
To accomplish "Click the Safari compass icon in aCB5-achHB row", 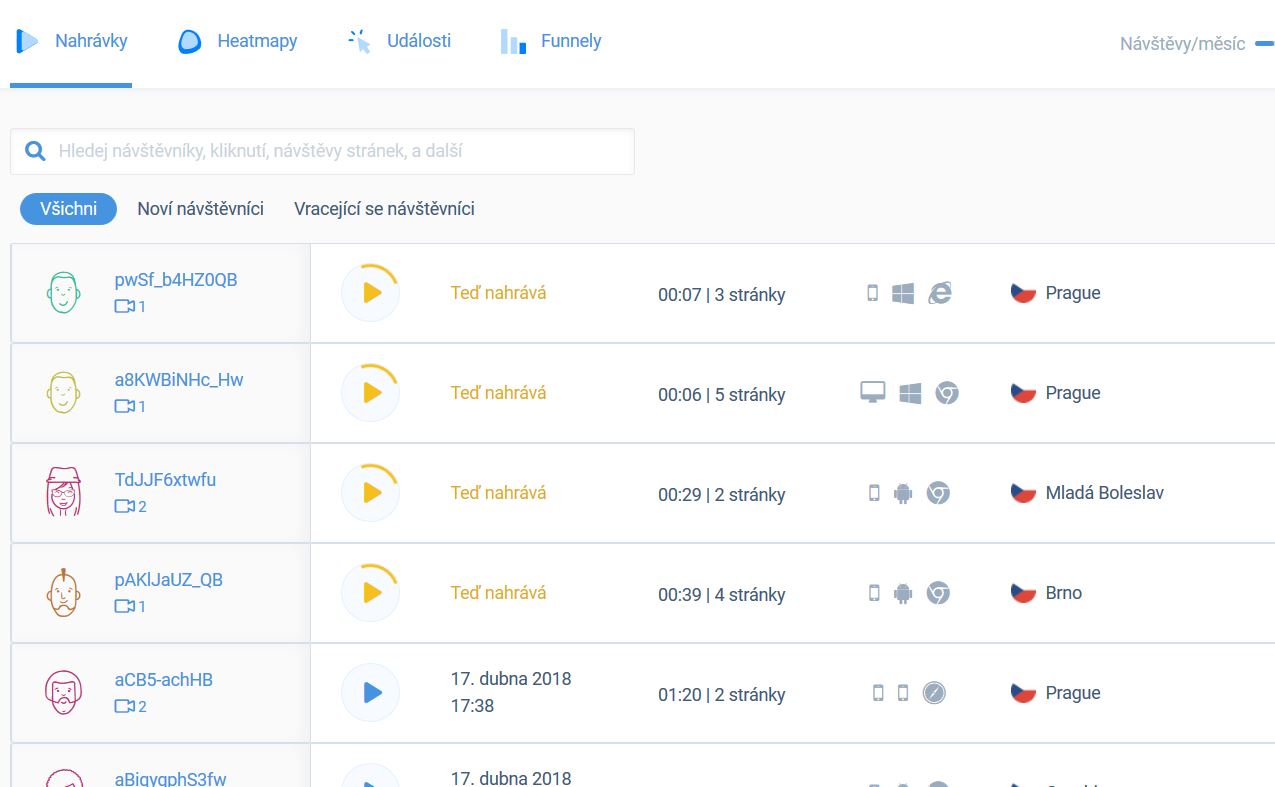I will (x=934, y=693).
